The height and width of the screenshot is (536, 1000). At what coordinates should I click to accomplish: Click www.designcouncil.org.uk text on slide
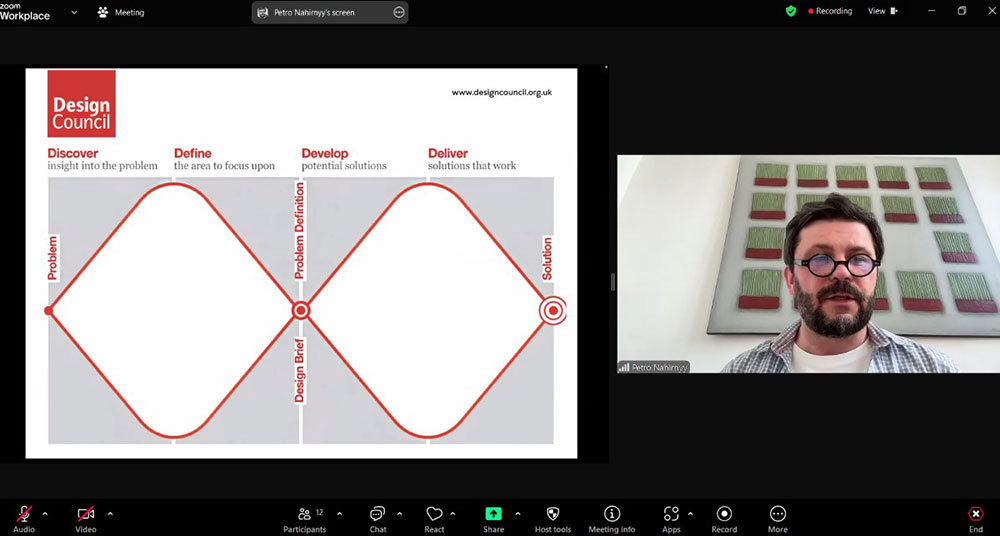coord(502,93)
